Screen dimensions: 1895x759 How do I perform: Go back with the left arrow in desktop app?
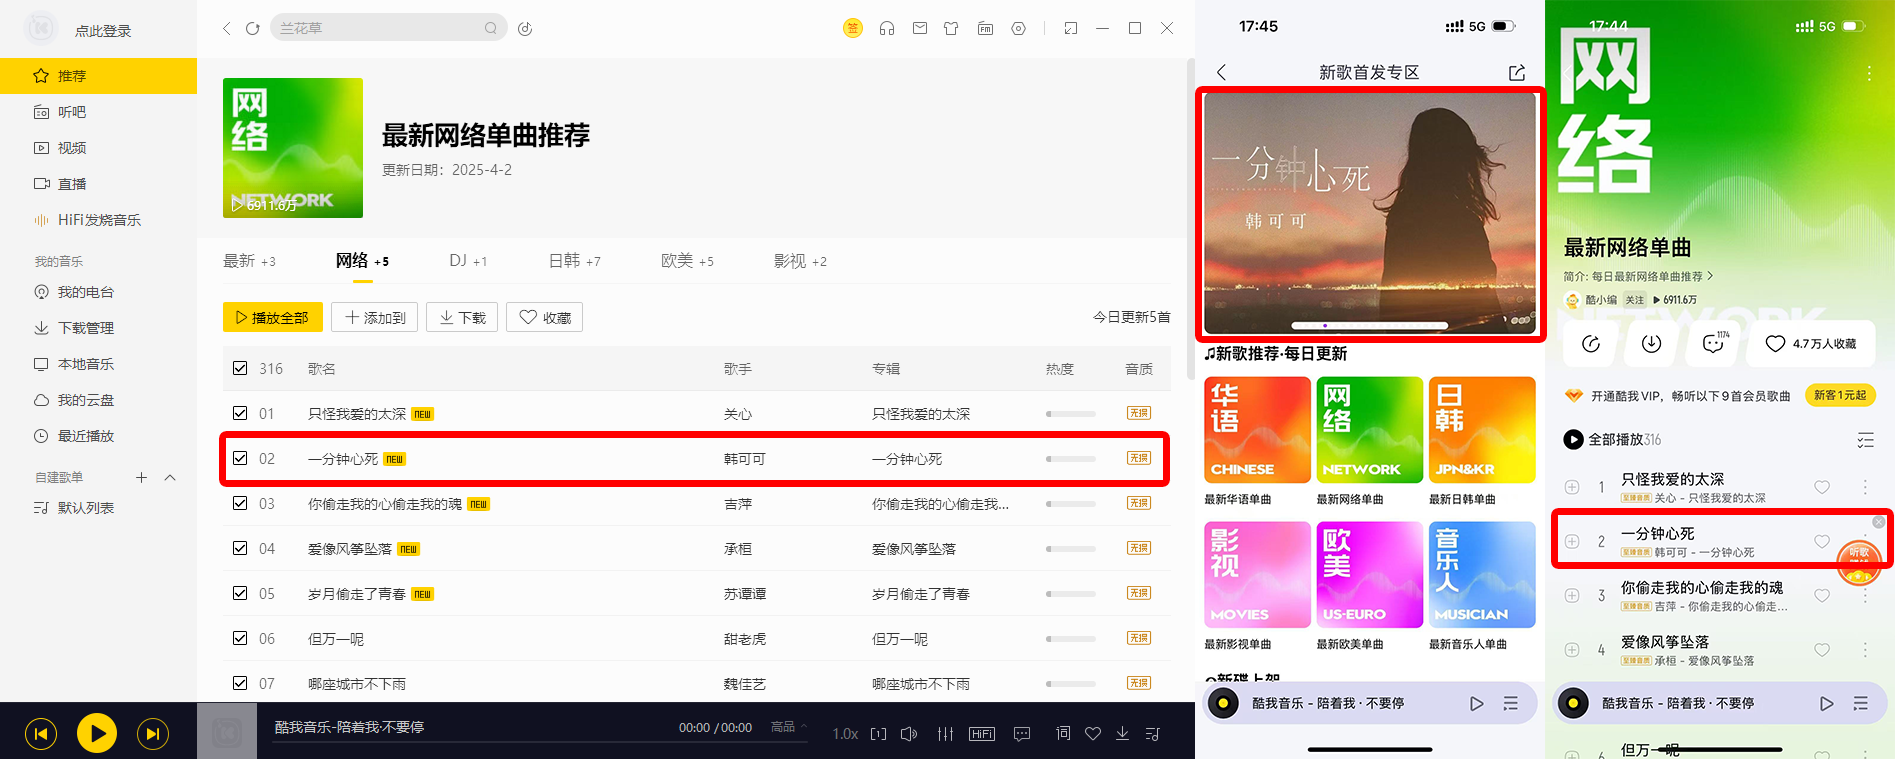coord(226,28)
